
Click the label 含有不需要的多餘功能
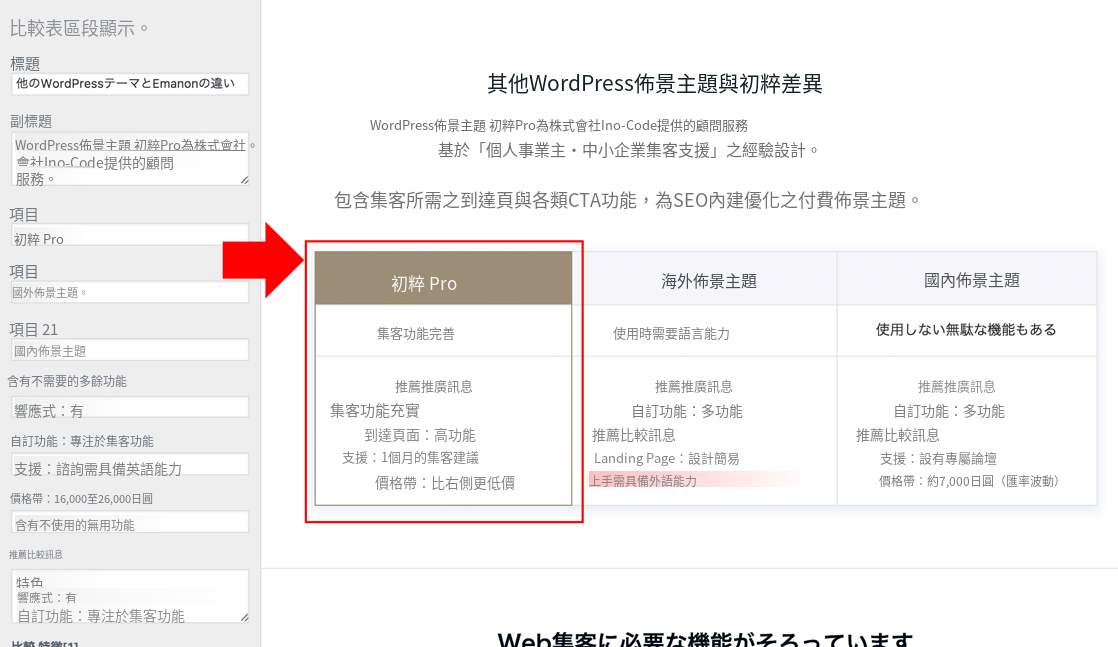coord(67,382)
